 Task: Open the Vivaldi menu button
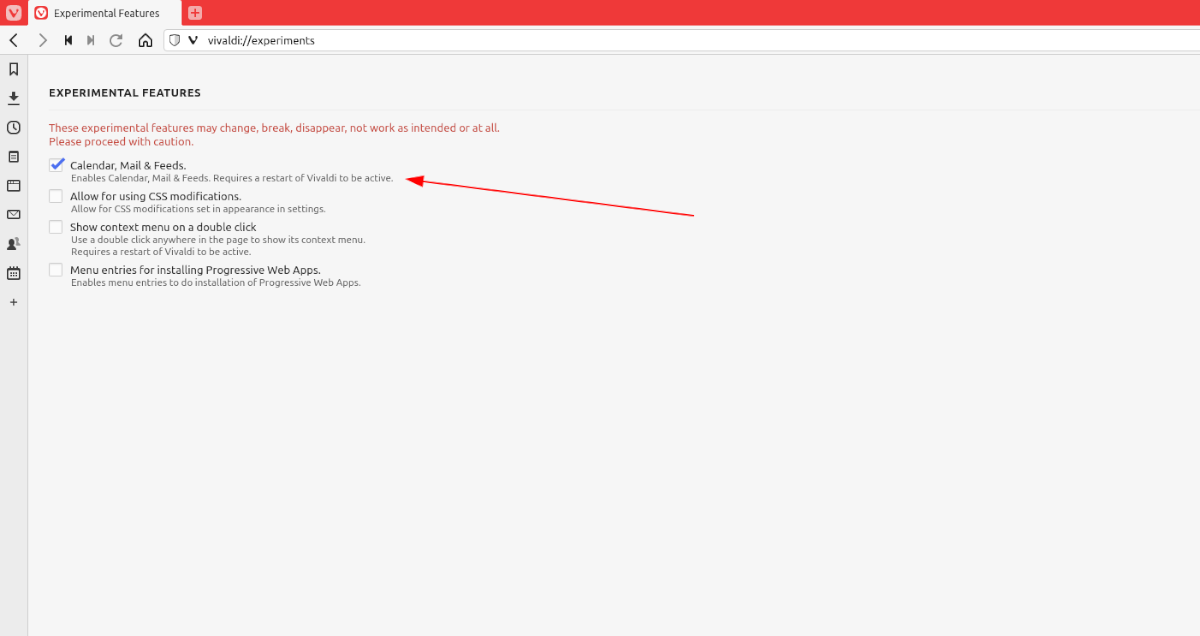13,13
